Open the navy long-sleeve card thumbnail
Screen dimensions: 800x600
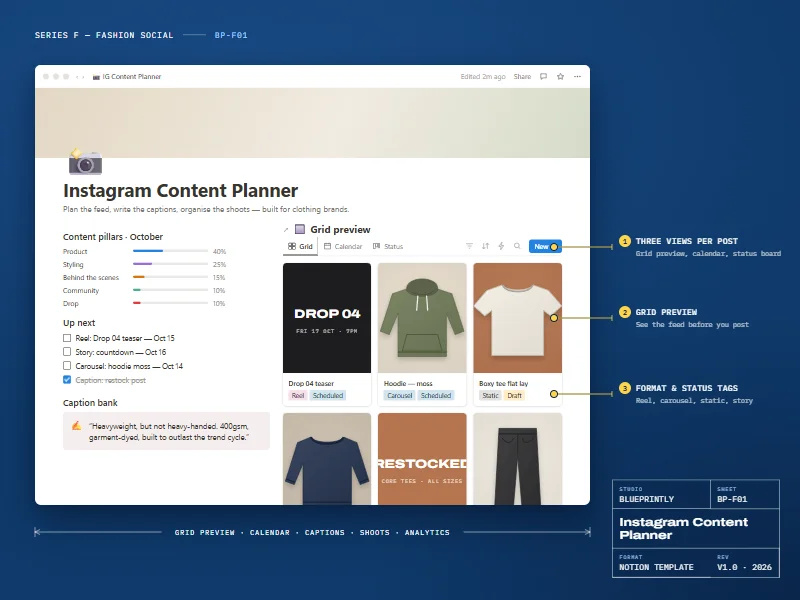(327, 459)
